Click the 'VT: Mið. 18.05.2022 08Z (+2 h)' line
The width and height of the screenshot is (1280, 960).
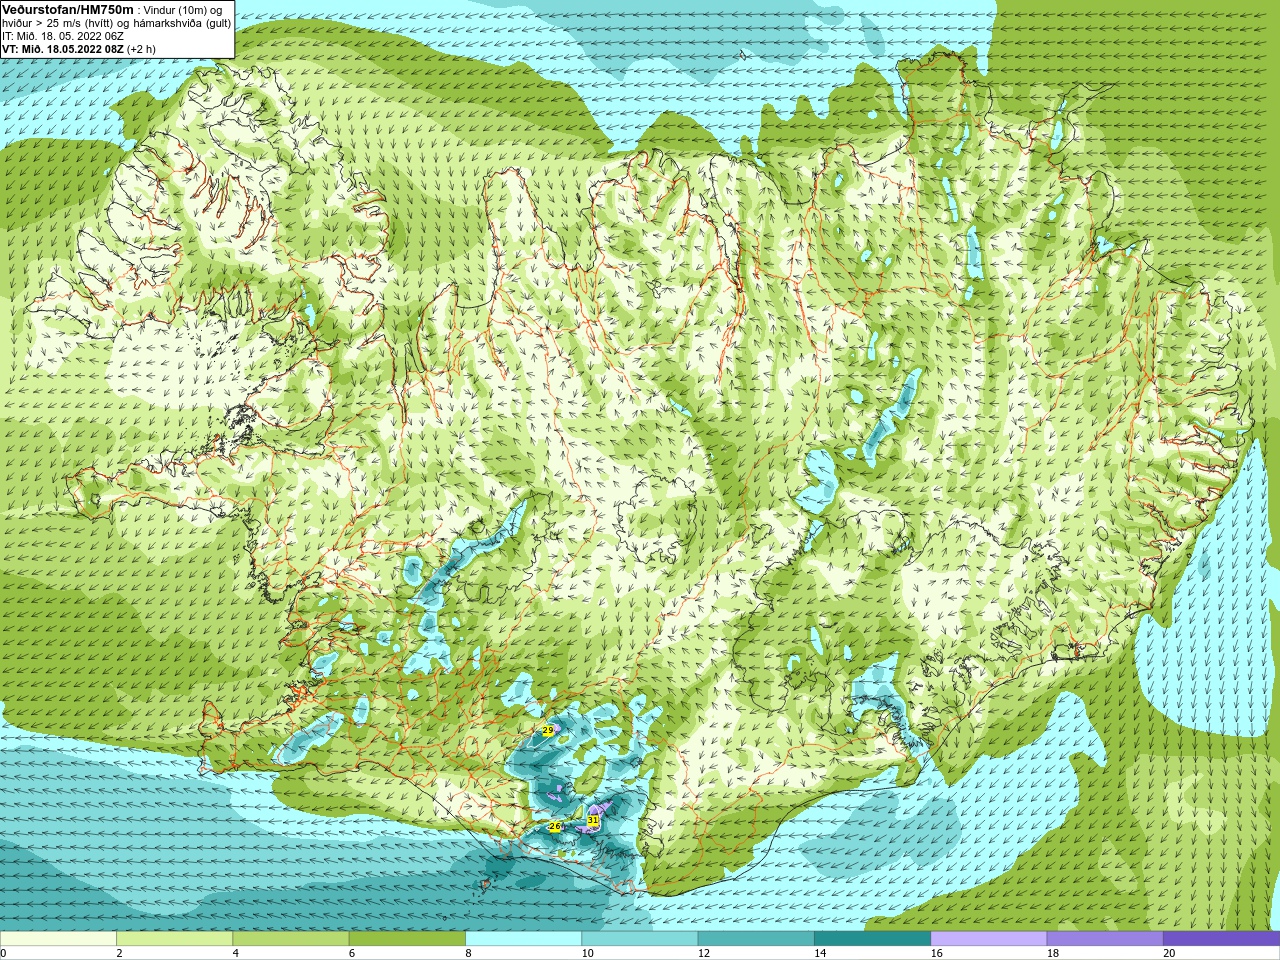point(79,49)
